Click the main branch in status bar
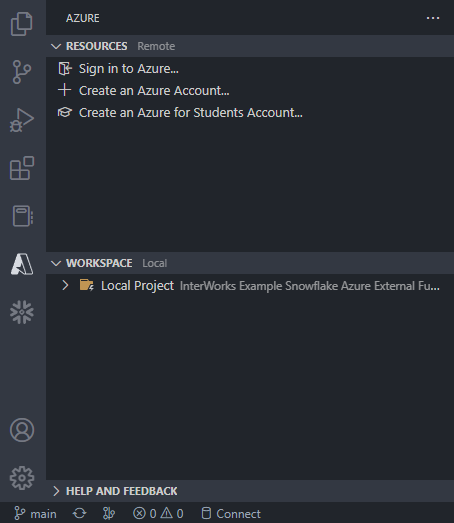The height and width of the screenshot is (523, 454). [35, 514]
